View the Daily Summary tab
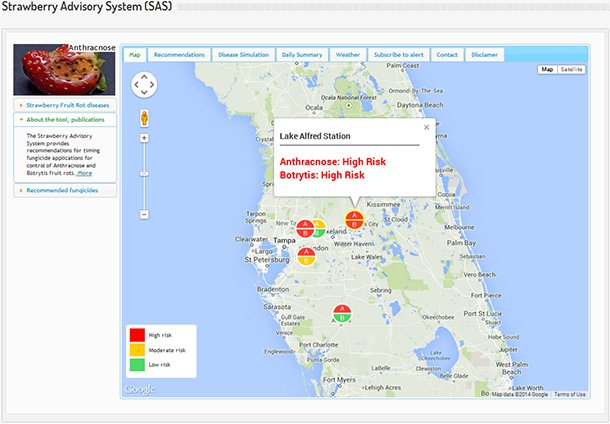 tap(302, 55)
